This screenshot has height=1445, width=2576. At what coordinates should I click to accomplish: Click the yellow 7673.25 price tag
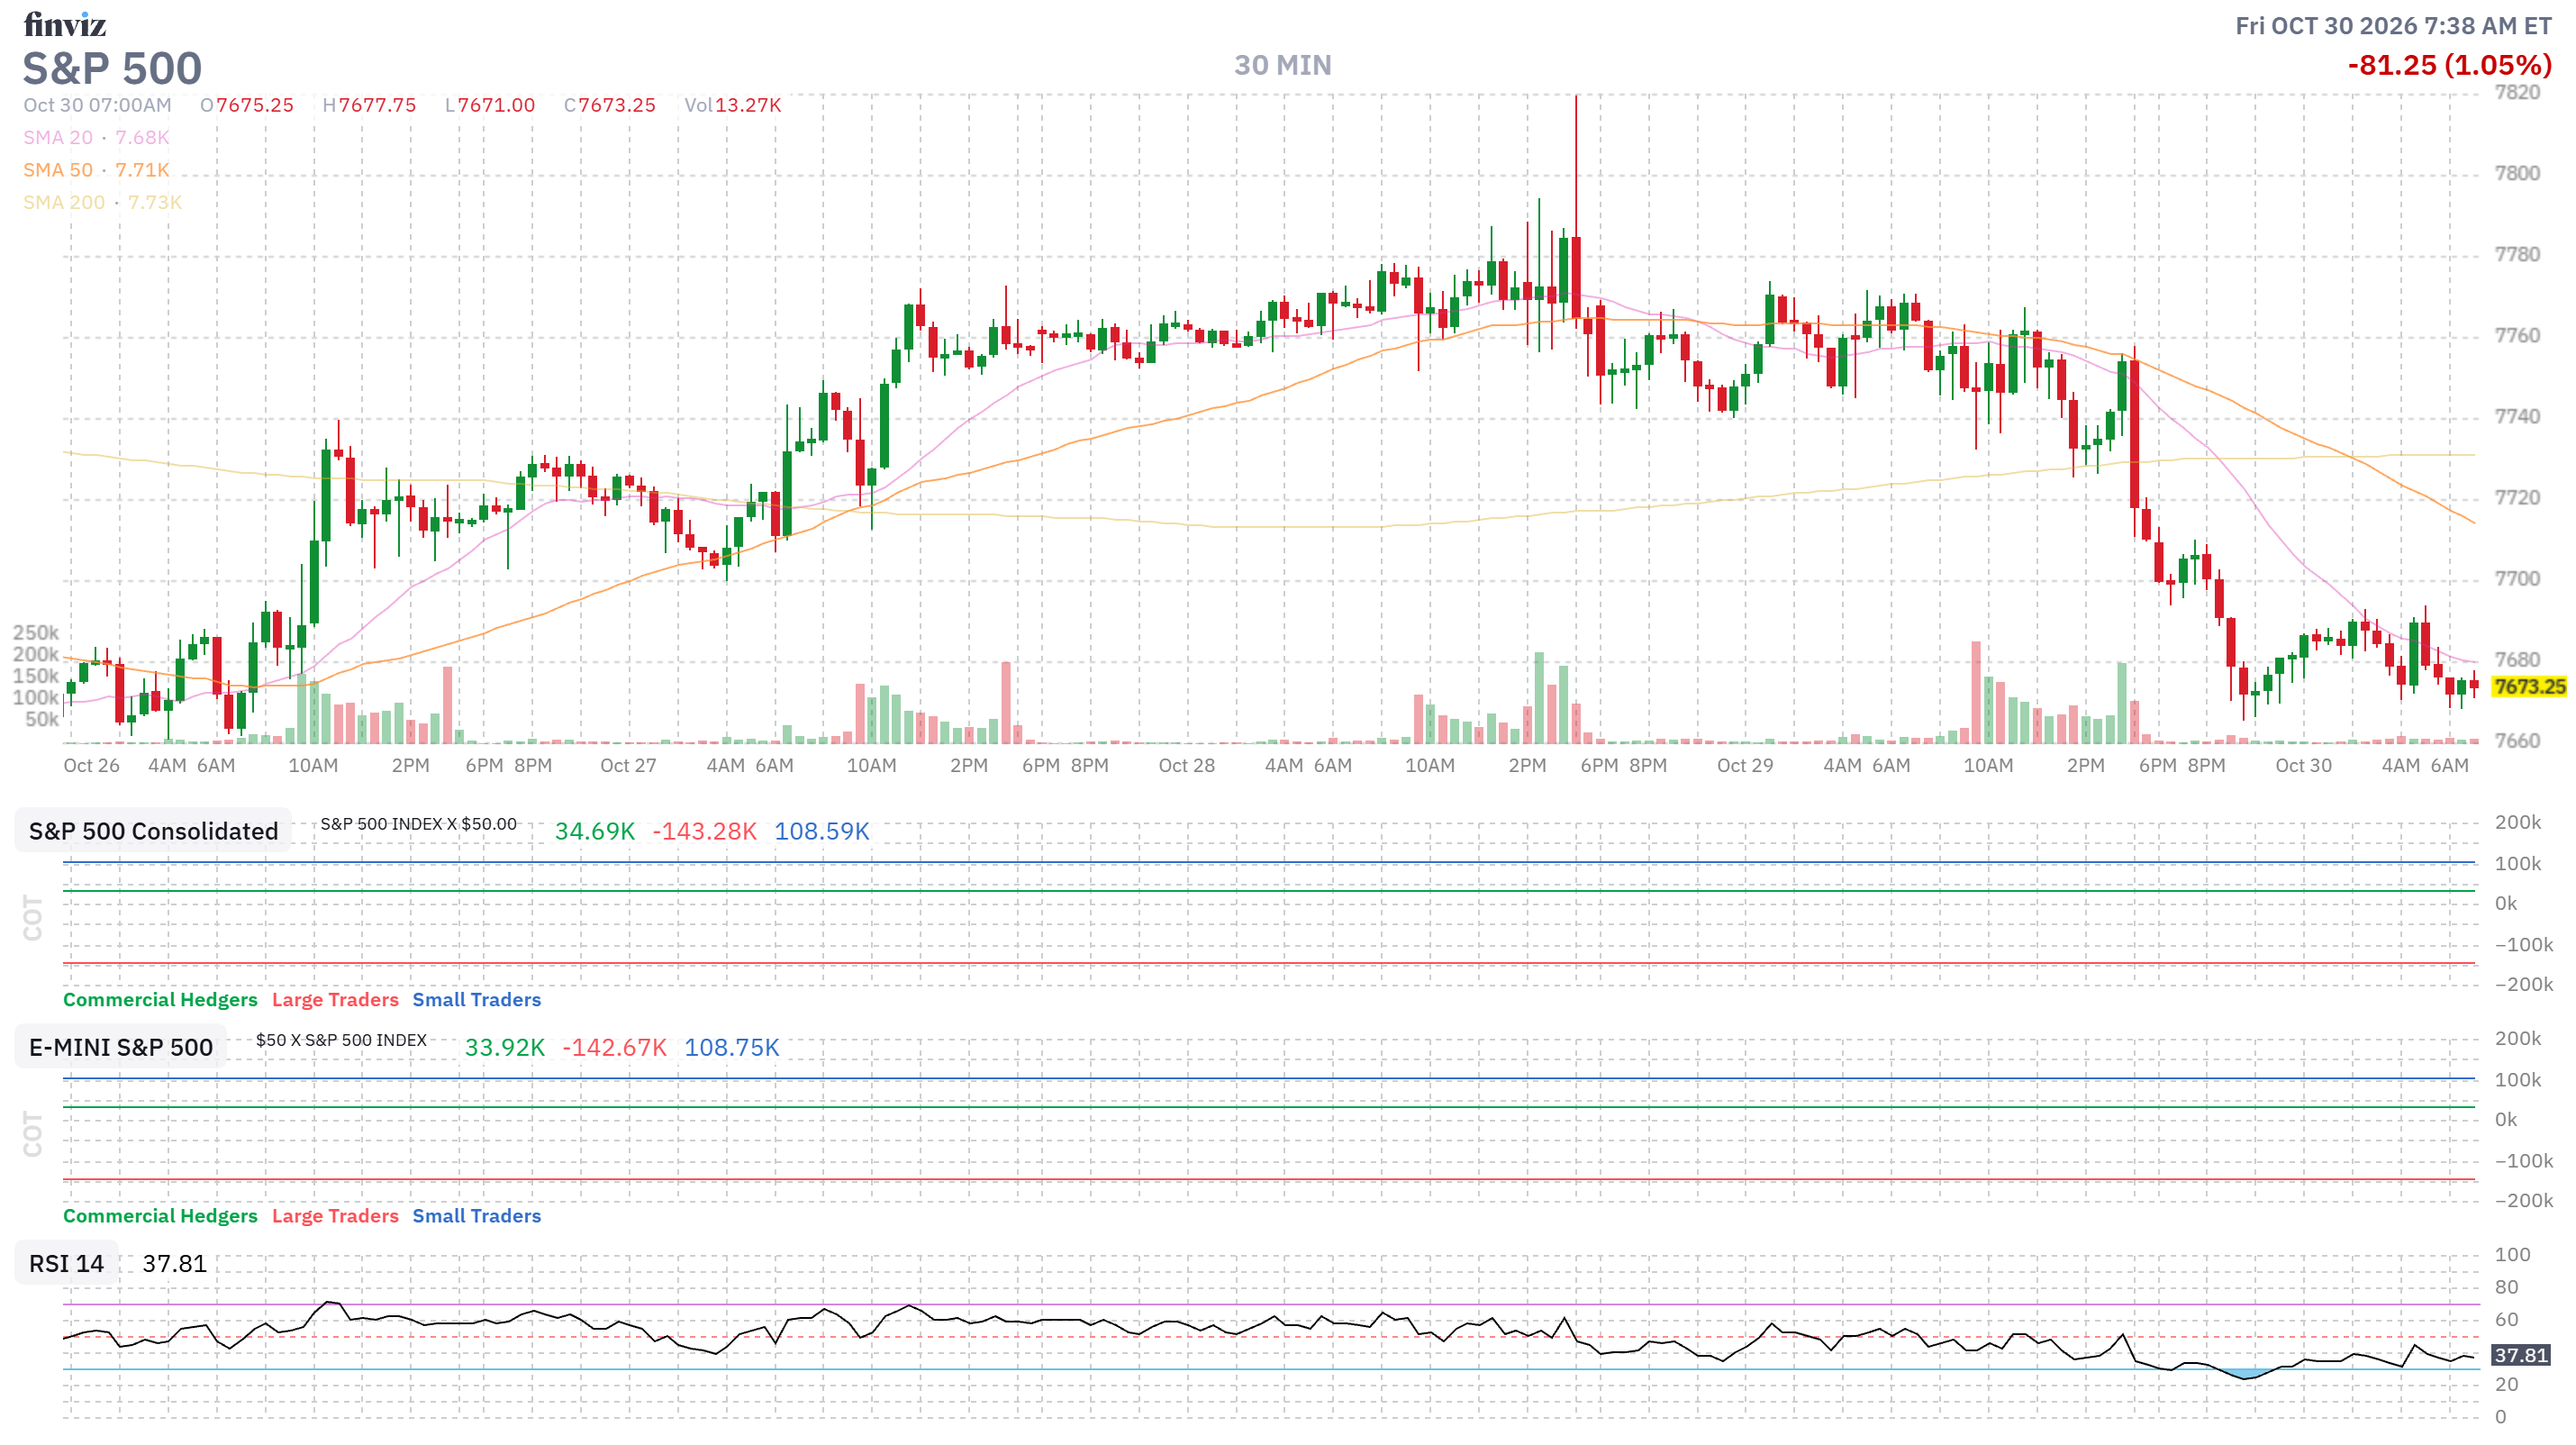click(x=2529, y=686)
